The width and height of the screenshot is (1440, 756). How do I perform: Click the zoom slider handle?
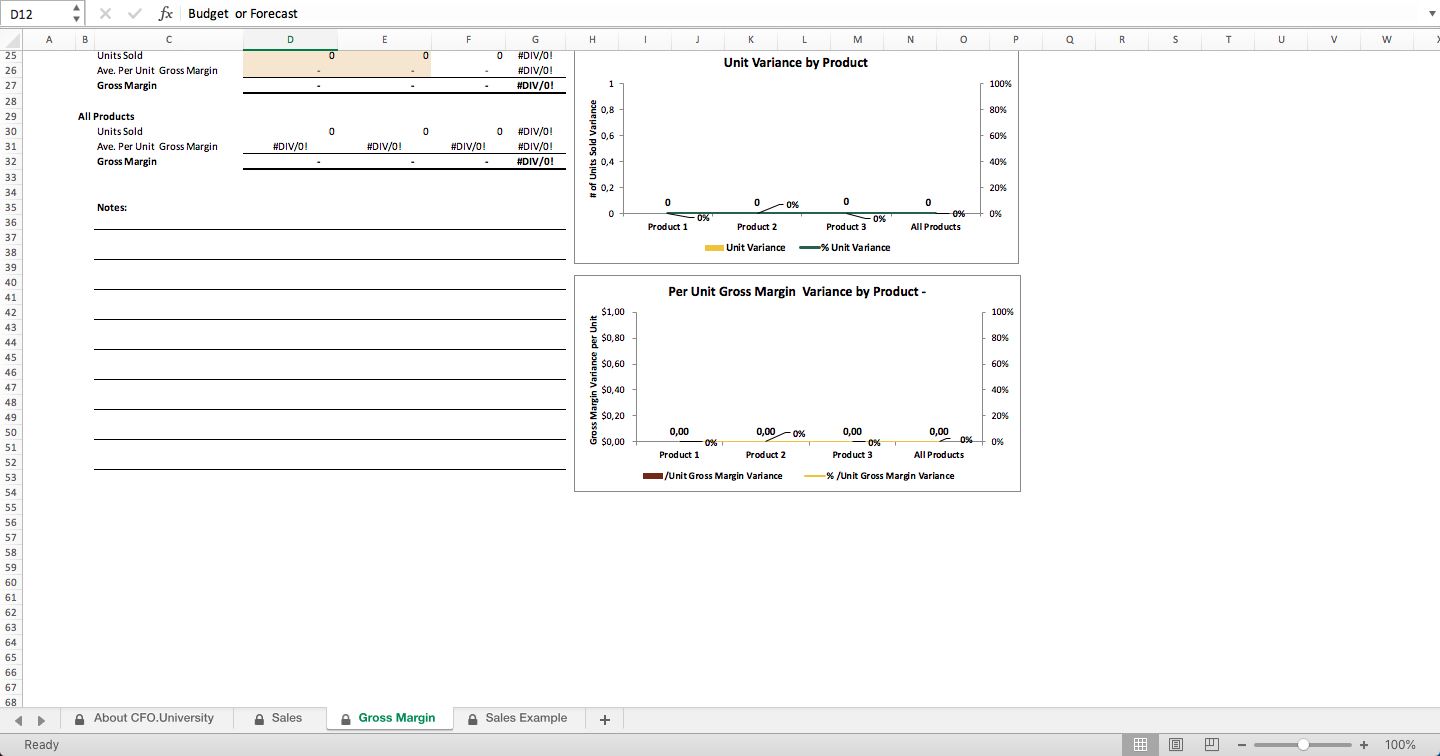coord(1303,745)
